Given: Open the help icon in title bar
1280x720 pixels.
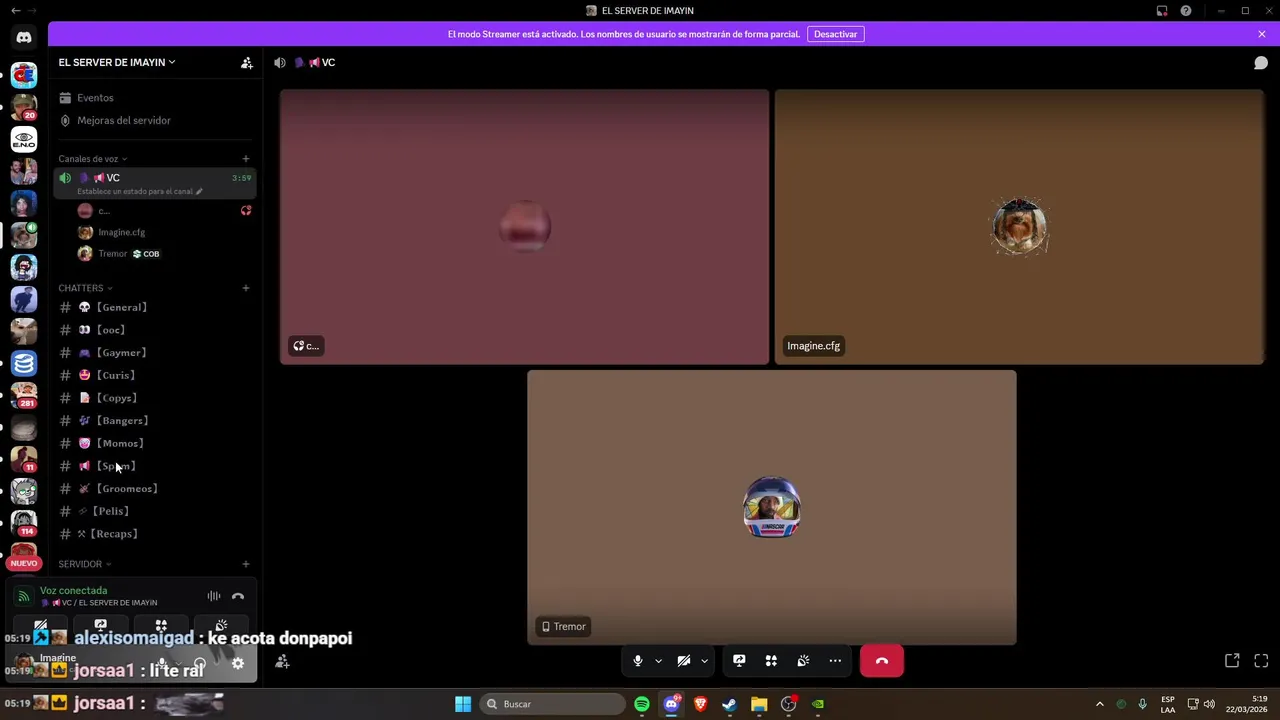Looking at the screenshot, I should pyautogui.click(x=1186, y=10).
